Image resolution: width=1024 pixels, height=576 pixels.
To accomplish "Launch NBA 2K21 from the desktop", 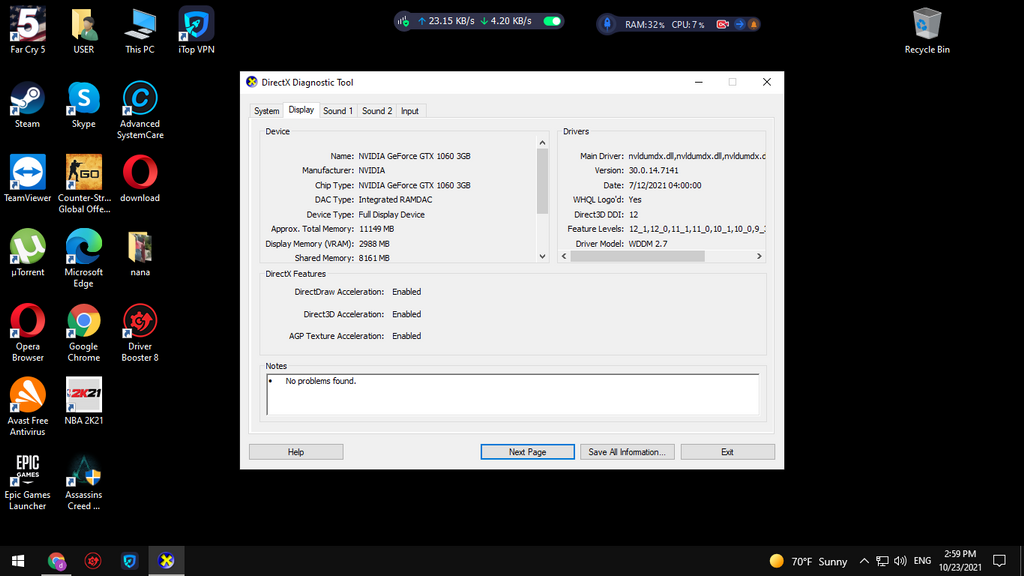I will 84,403.
